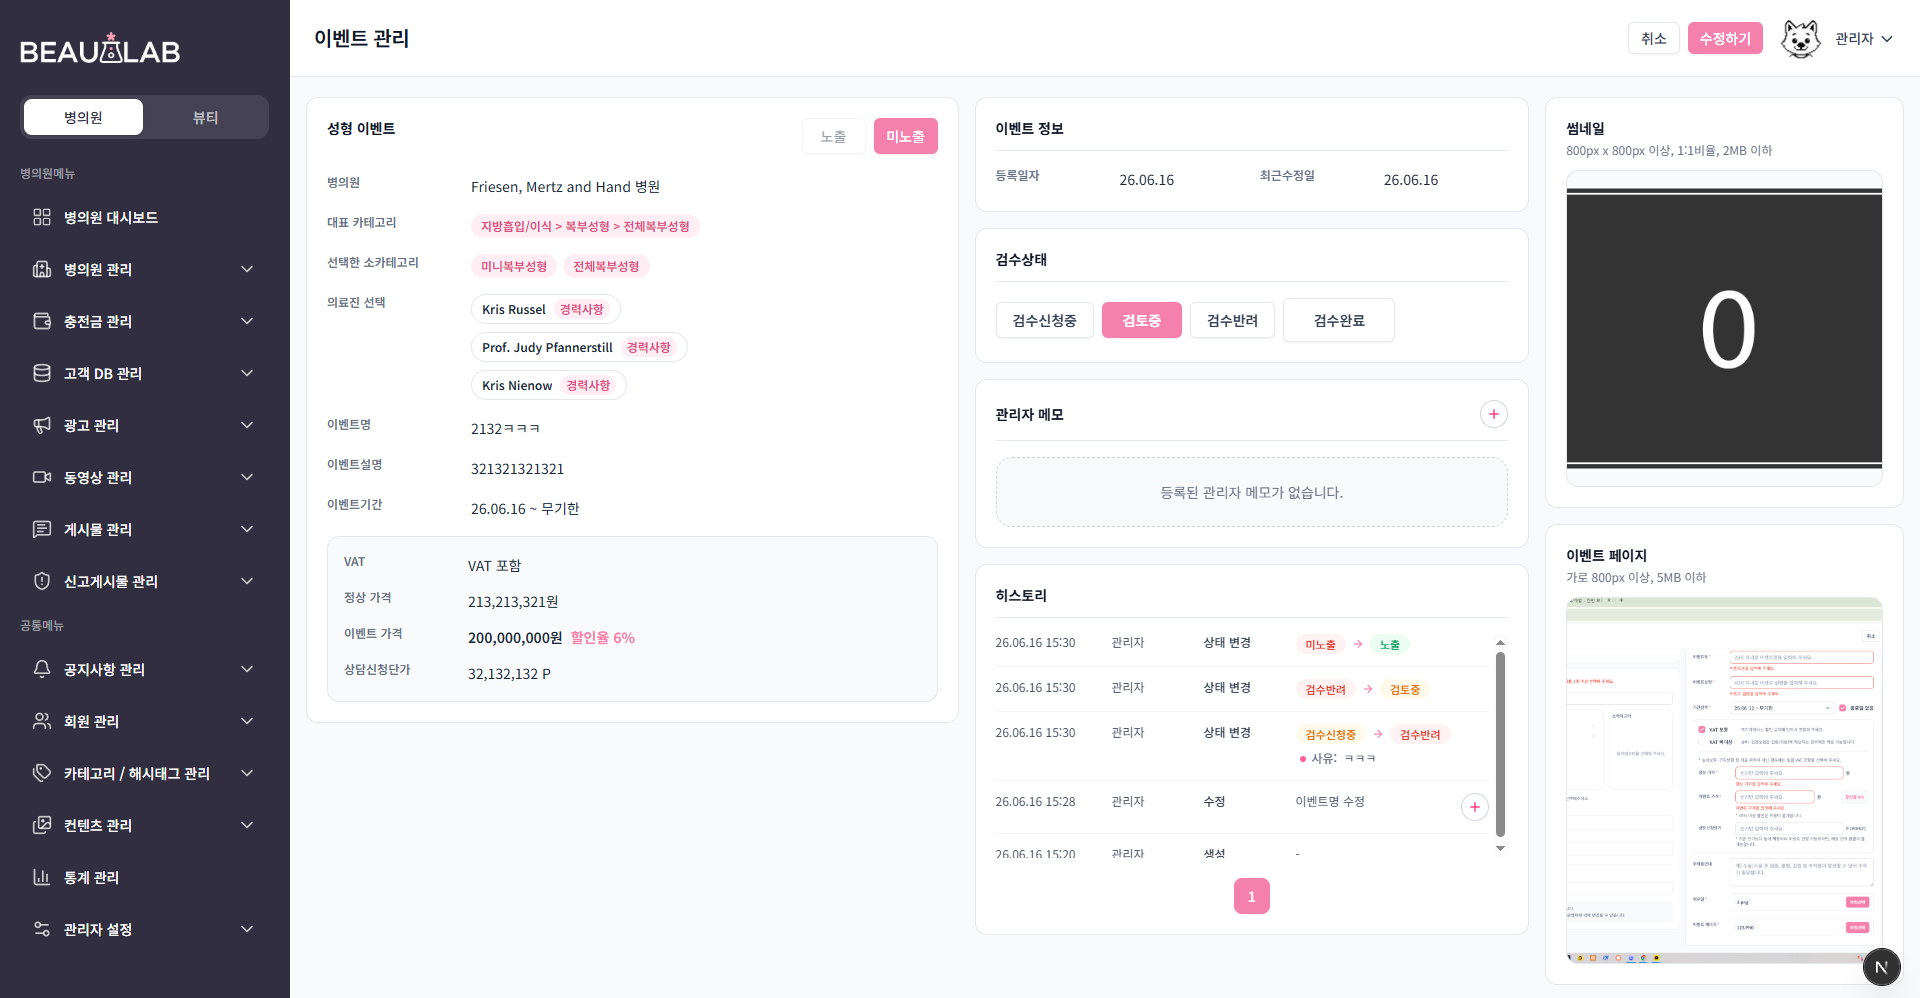The height and width of the screenshot is (998, 1920).
Task: Expand 충전금 관리 menu chevron
Action: 247,321
